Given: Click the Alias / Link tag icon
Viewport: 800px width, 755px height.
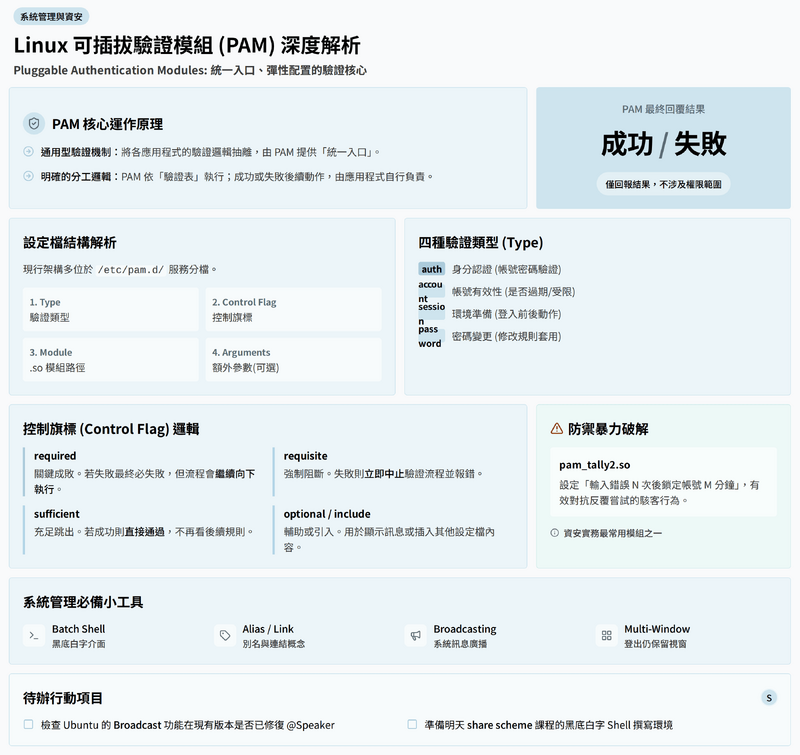Looking at the screenshot, I should tap(224, 636).
